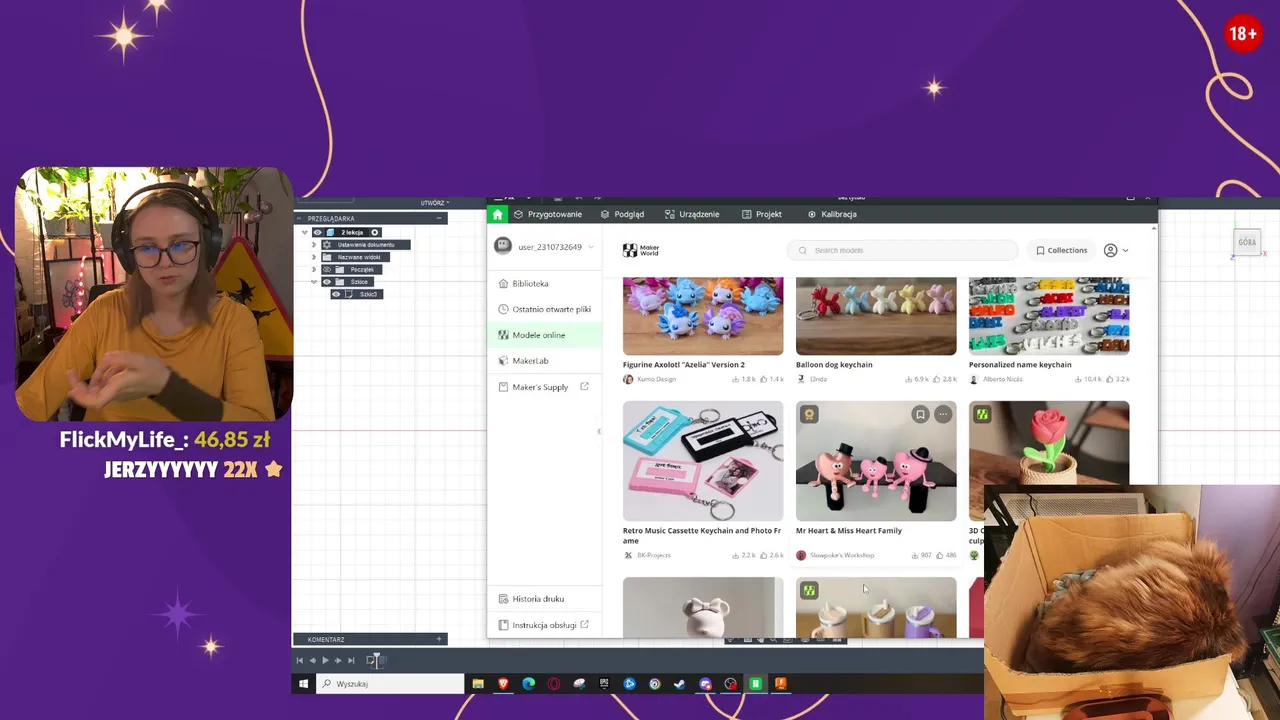Jump to timeline start
Image resolution: width=1280 pixels, height=720 pixels.
pyautogui.click(x=299, y=660)
